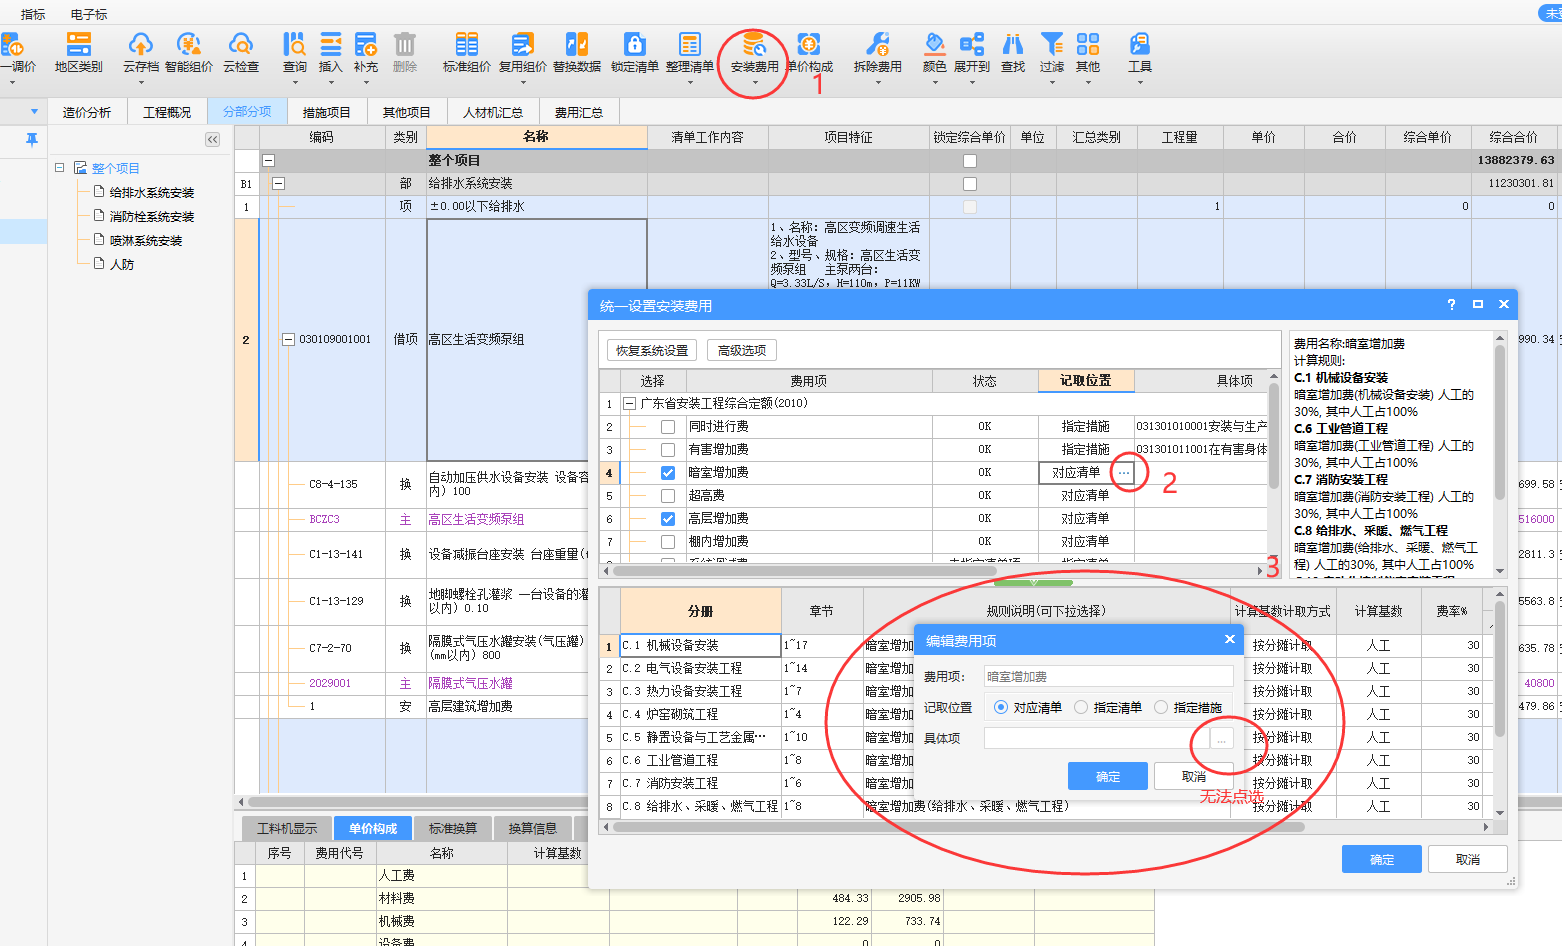Open the 人材机汇总 tab
This screenshot has height=946, width=1562.
[493, 112]
